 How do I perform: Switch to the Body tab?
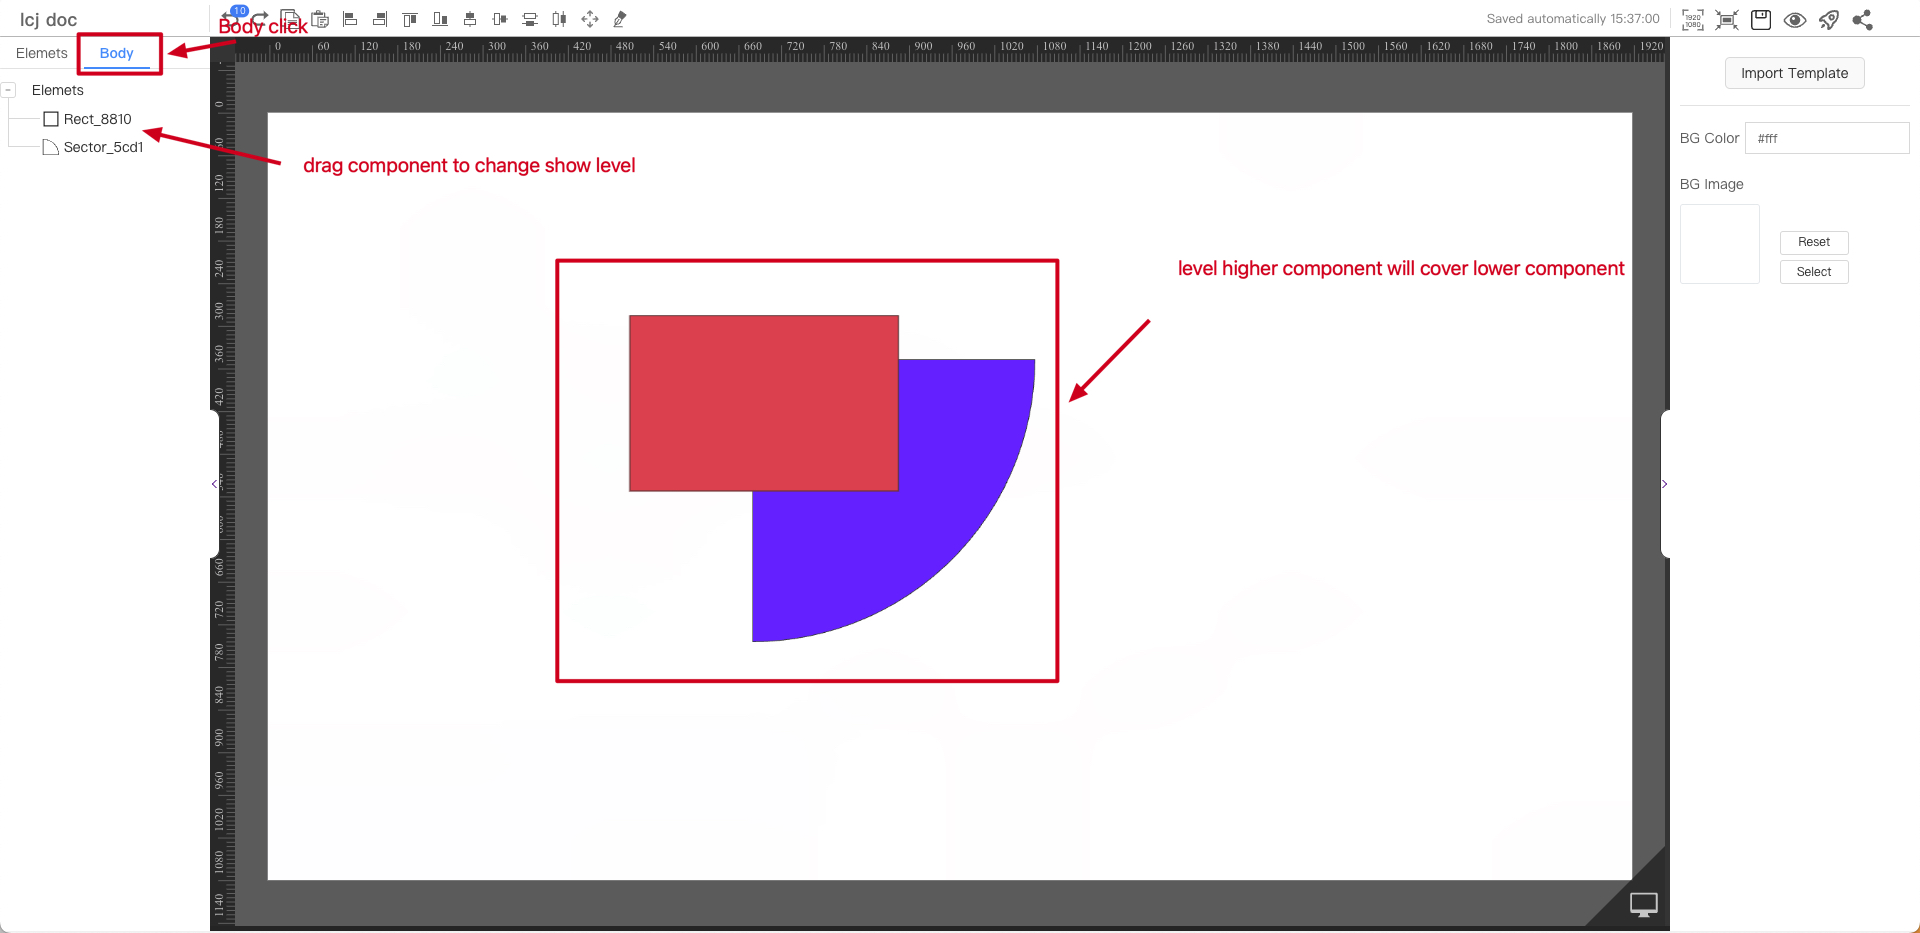117,53
